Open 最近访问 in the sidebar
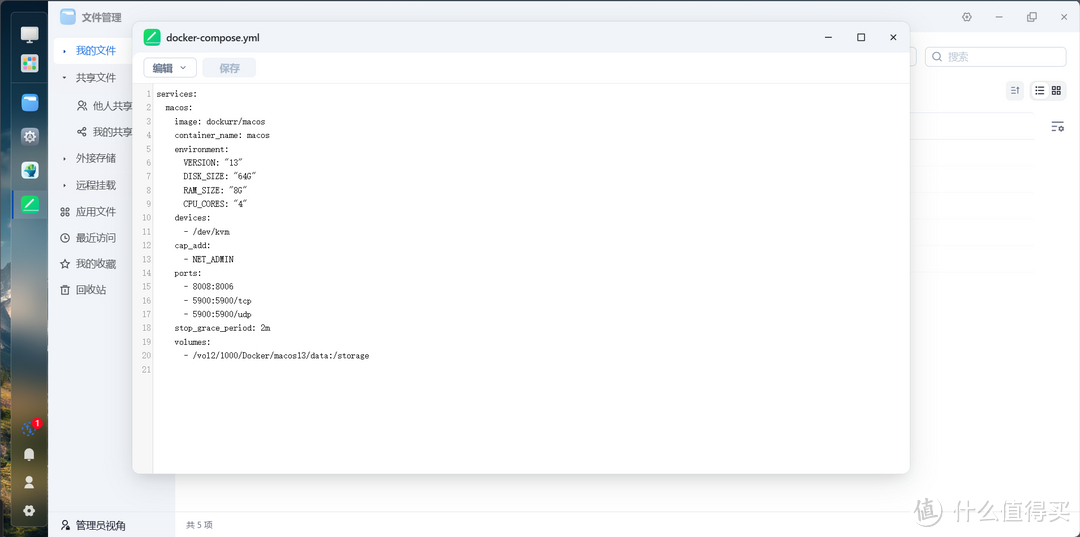This screenshot has height=537, width=1080. point(87,238)
